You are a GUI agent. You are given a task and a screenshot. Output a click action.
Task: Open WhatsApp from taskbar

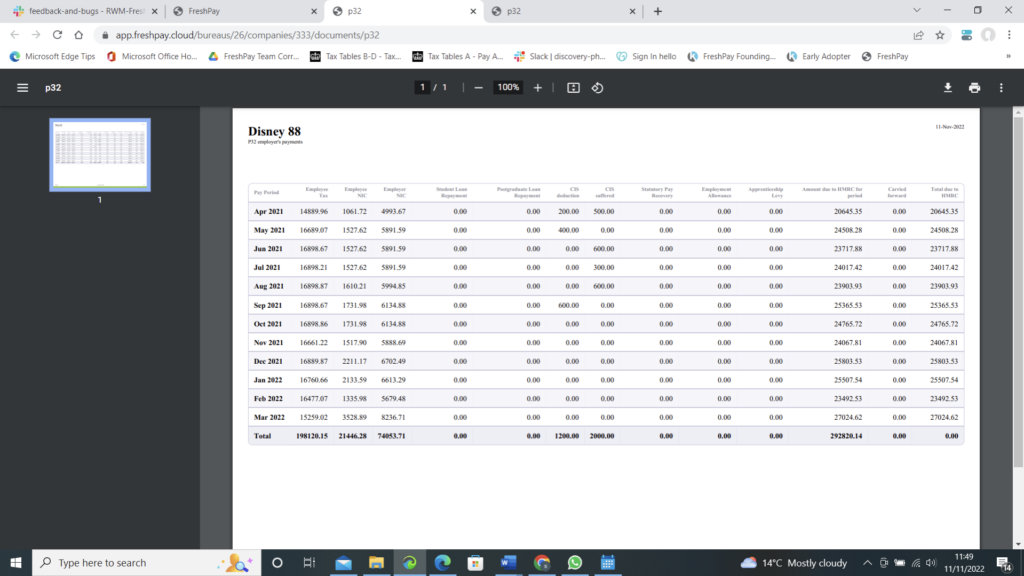(x=575, y=562)
